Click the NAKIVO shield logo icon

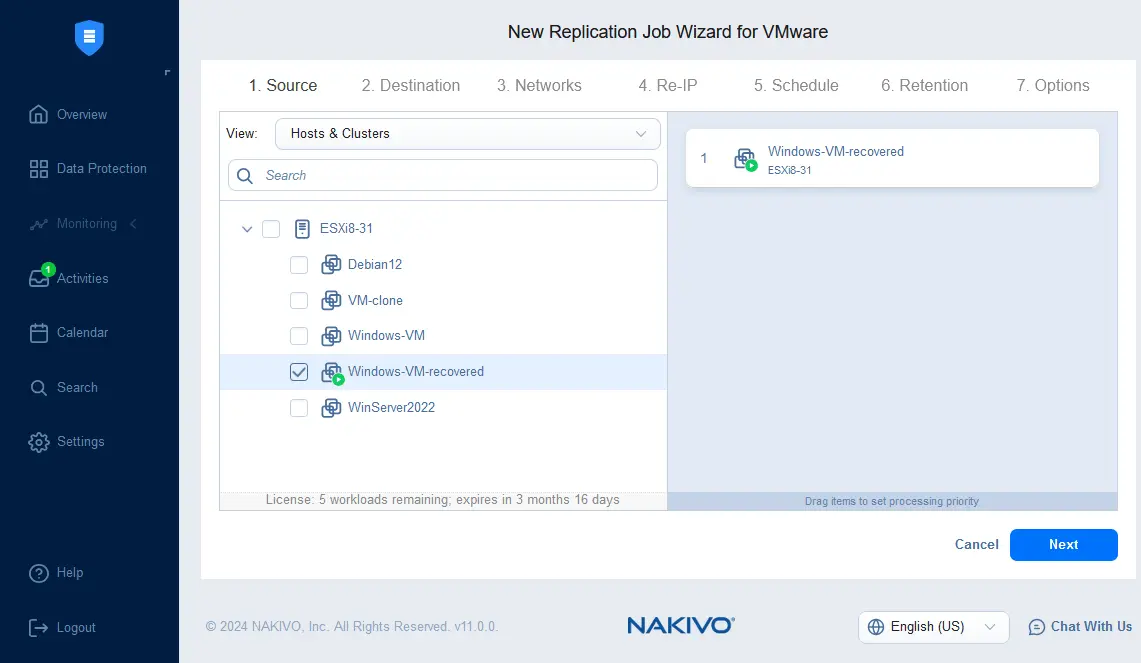coord(90,37)
